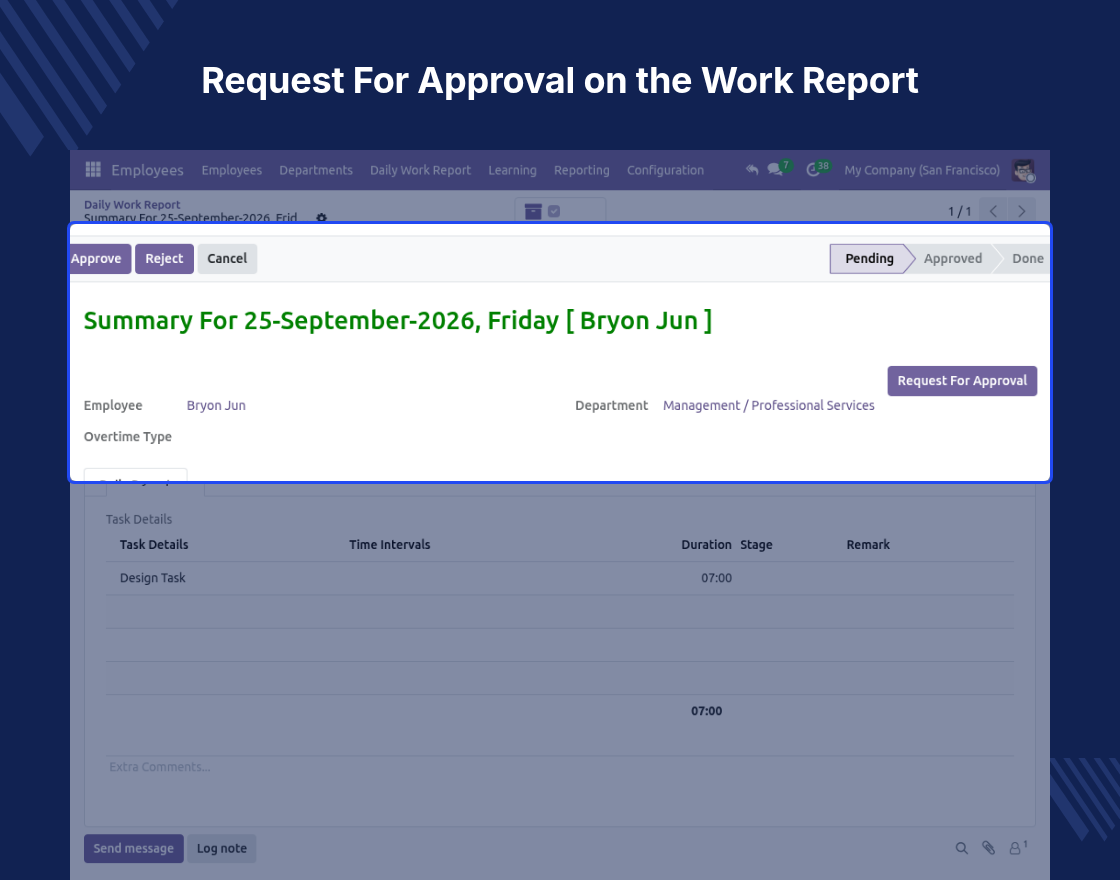Click the Overtime Type field label

click(128, 436)
